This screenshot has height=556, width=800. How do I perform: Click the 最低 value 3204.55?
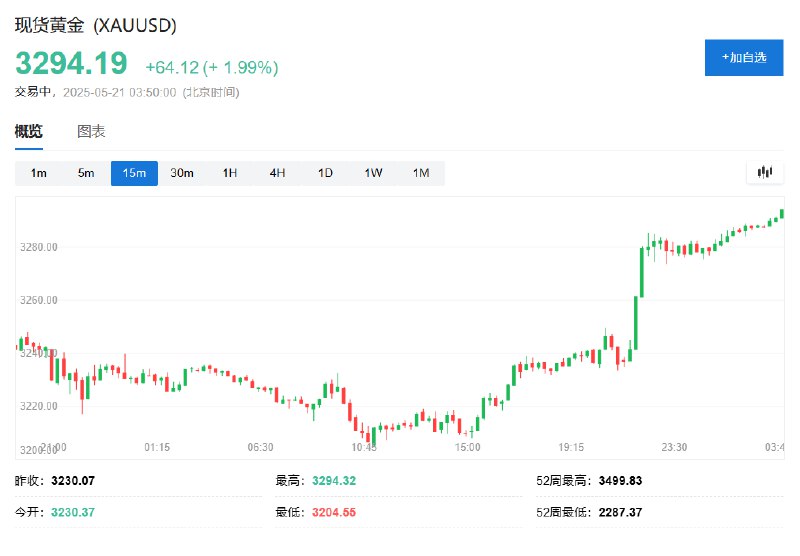[334, 512]
